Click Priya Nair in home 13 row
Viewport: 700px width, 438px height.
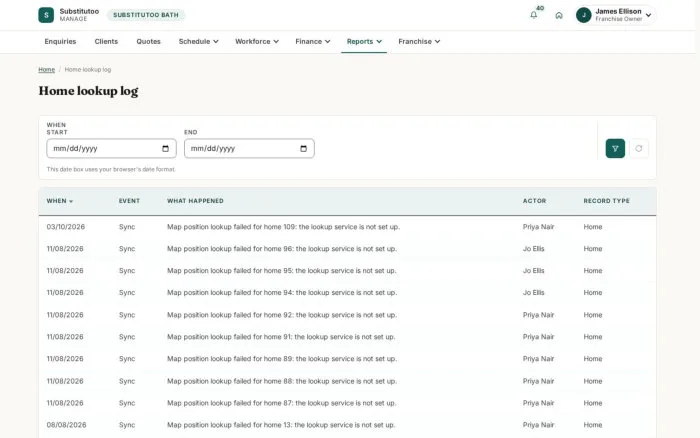tap(538, 425)
